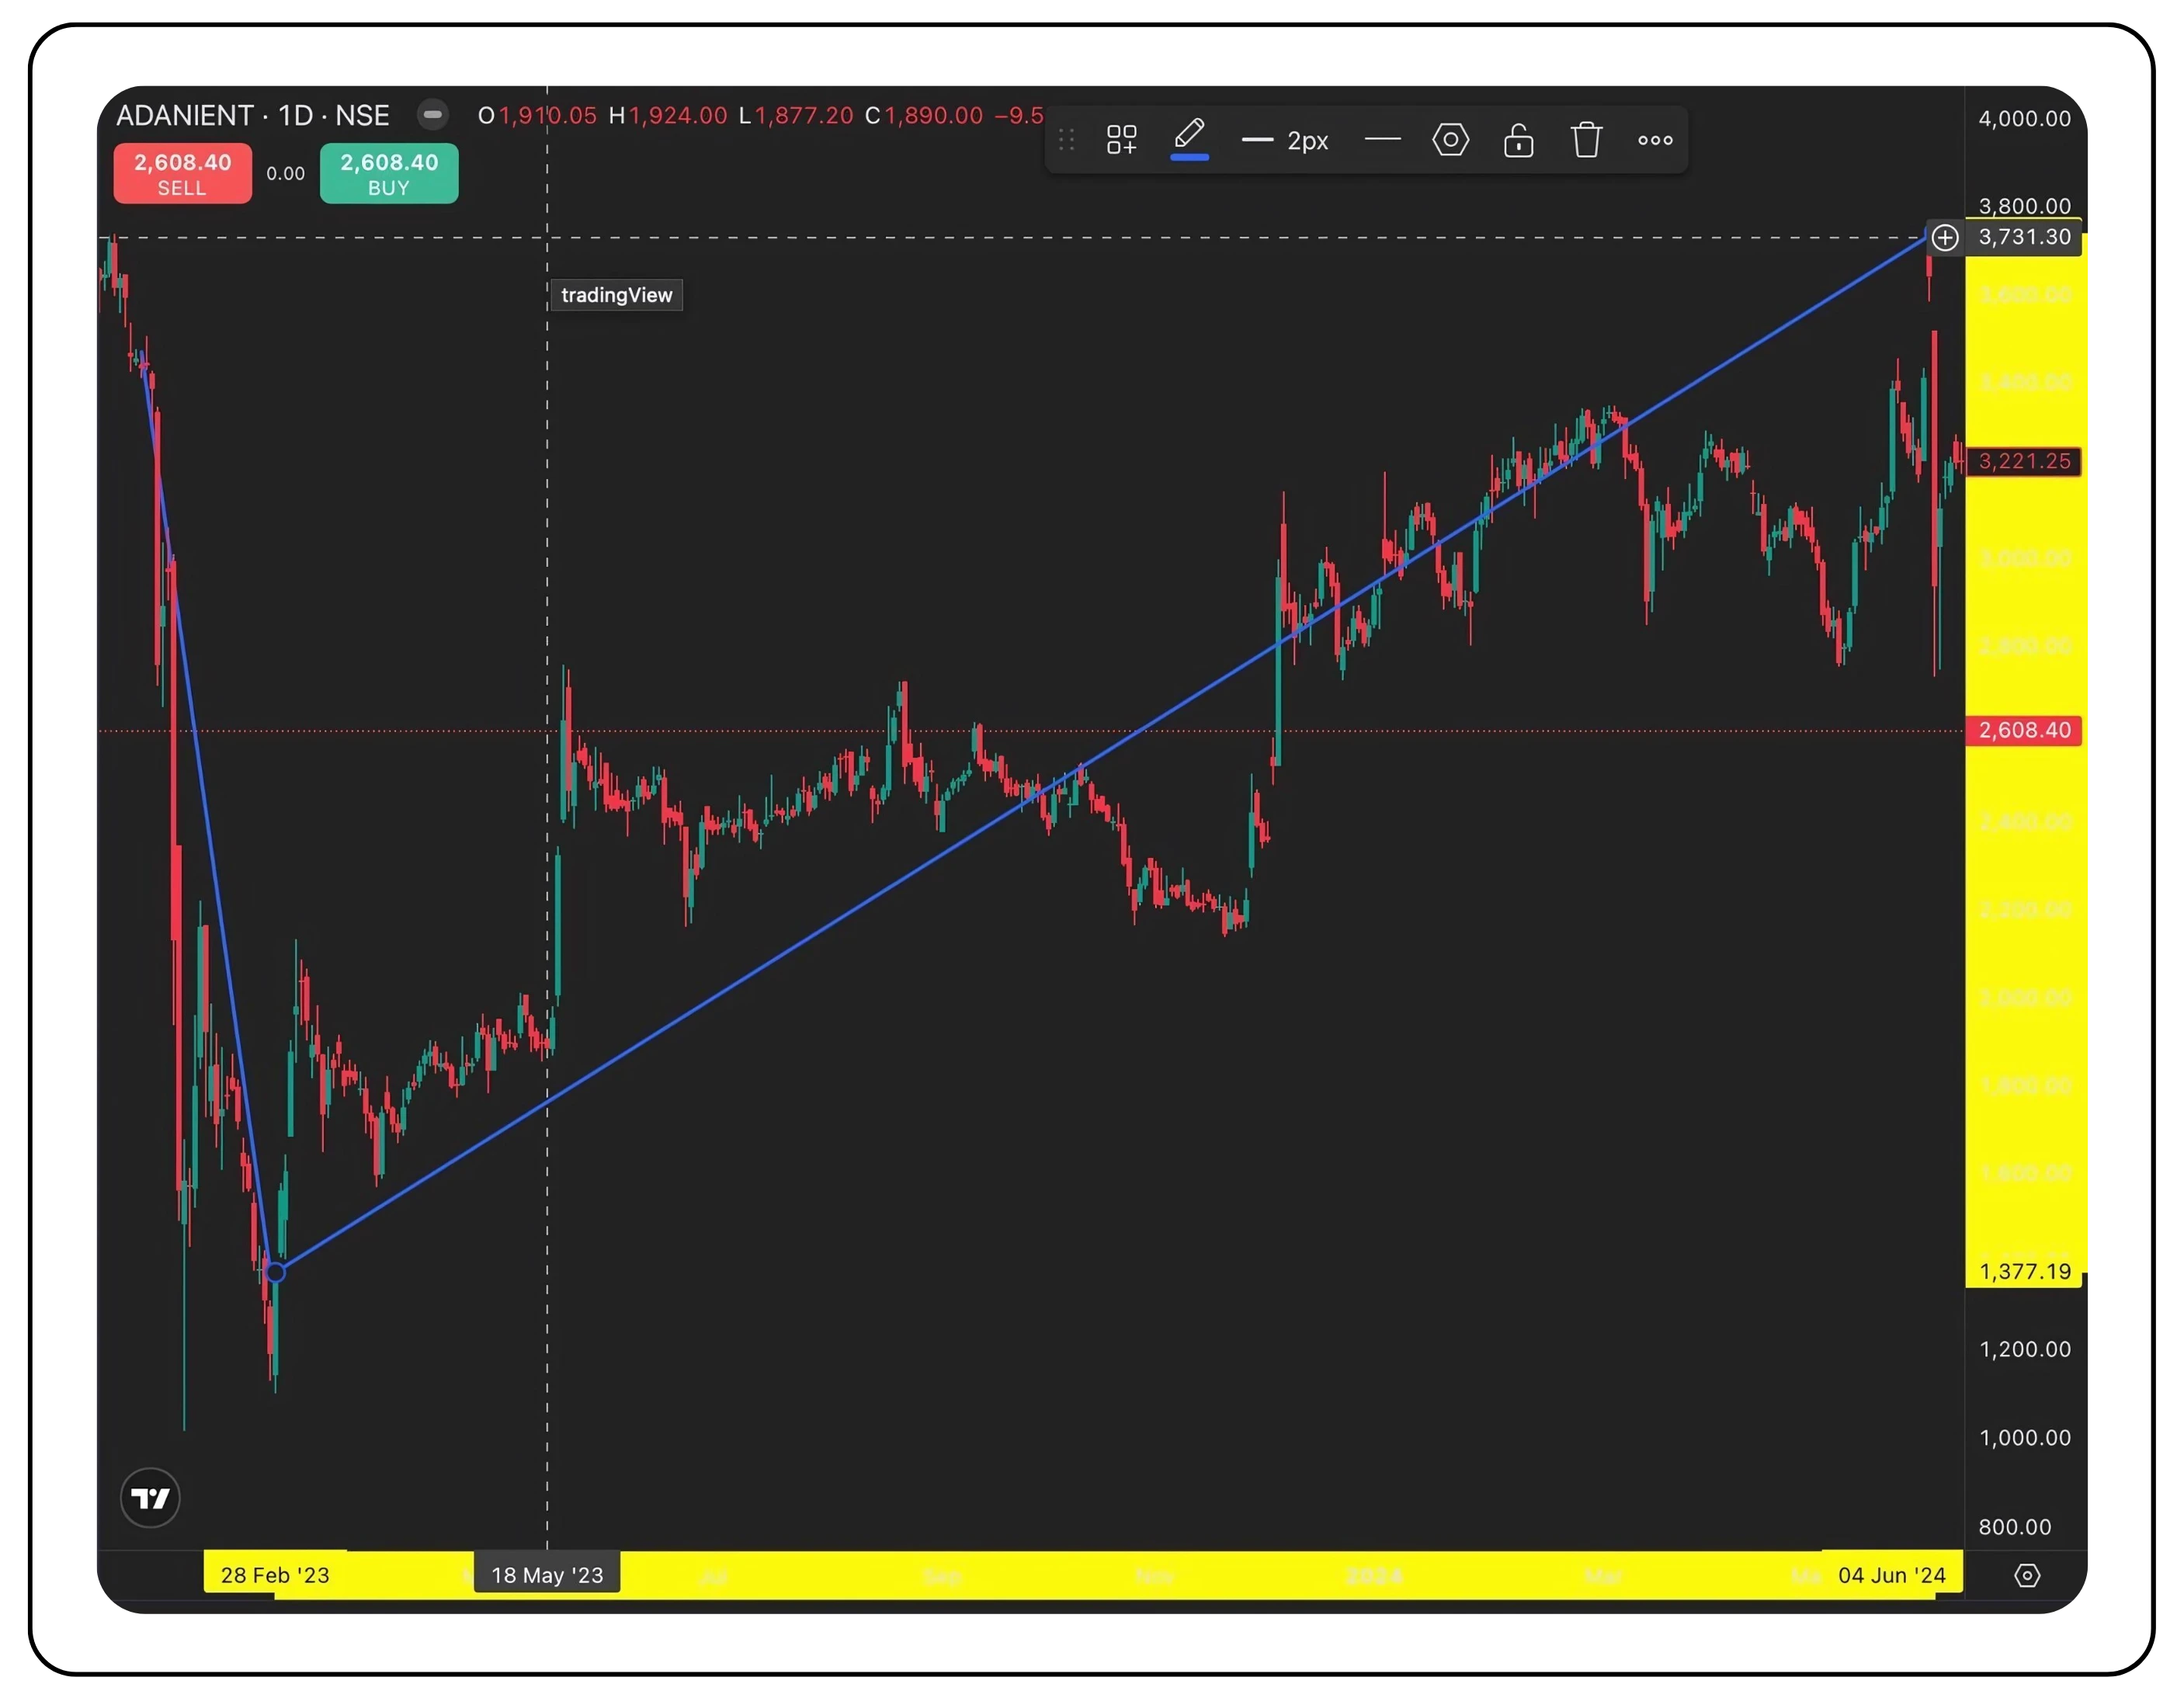Toggle the lock on the drawing

1518,140
